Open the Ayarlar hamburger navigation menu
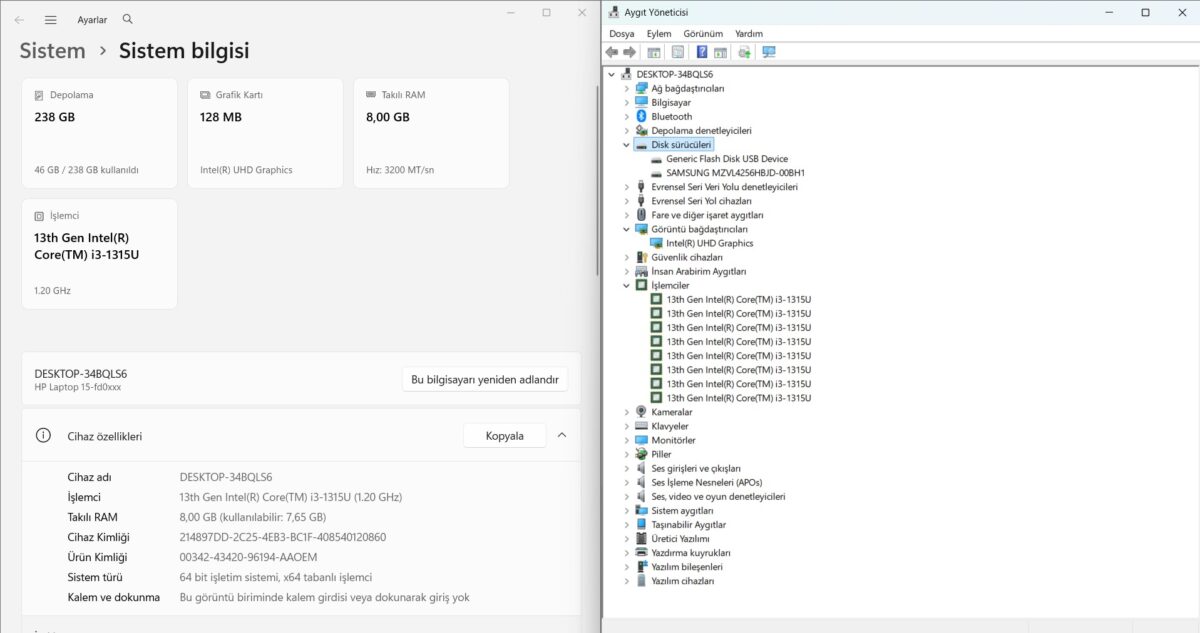The image size is (1200, 633). point(51,20)
